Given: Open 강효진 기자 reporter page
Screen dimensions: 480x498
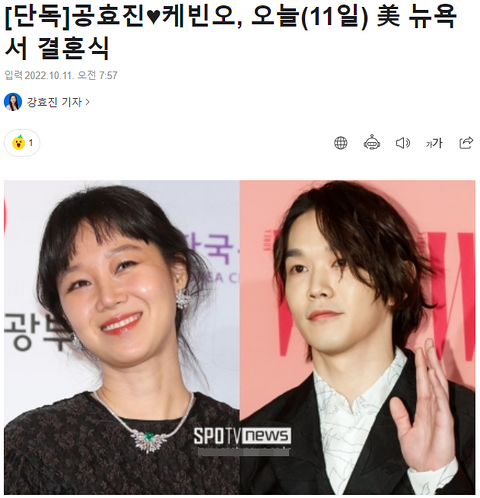Looking at the screenshot, I should coord(54,102).
